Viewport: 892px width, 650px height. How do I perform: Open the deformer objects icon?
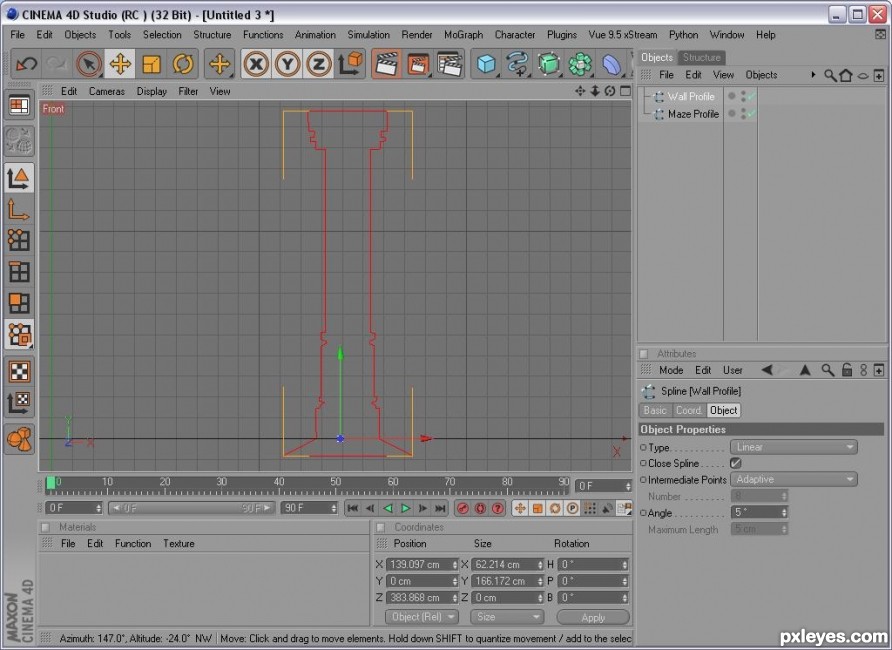pos(612,64)
